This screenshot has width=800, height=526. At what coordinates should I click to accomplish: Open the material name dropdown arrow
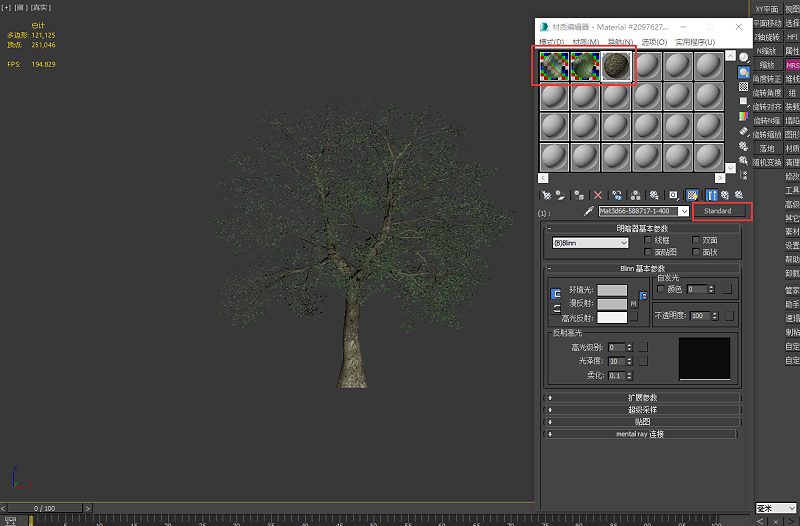coord(684,211)
